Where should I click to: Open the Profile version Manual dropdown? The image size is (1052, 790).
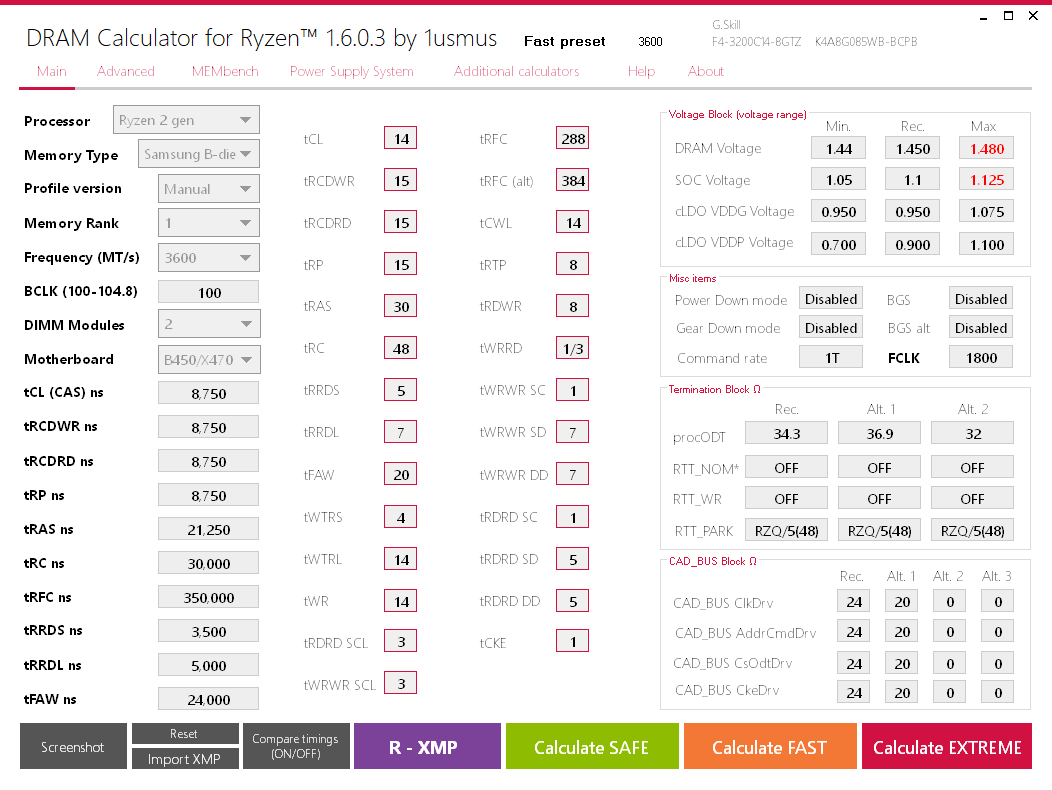click(209, 189)
